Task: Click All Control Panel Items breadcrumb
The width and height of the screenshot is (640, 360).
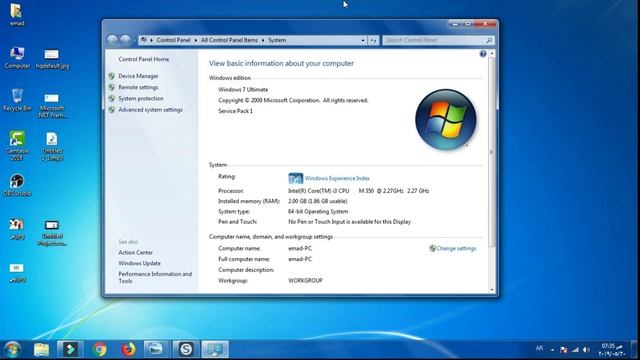Action: 229,40
